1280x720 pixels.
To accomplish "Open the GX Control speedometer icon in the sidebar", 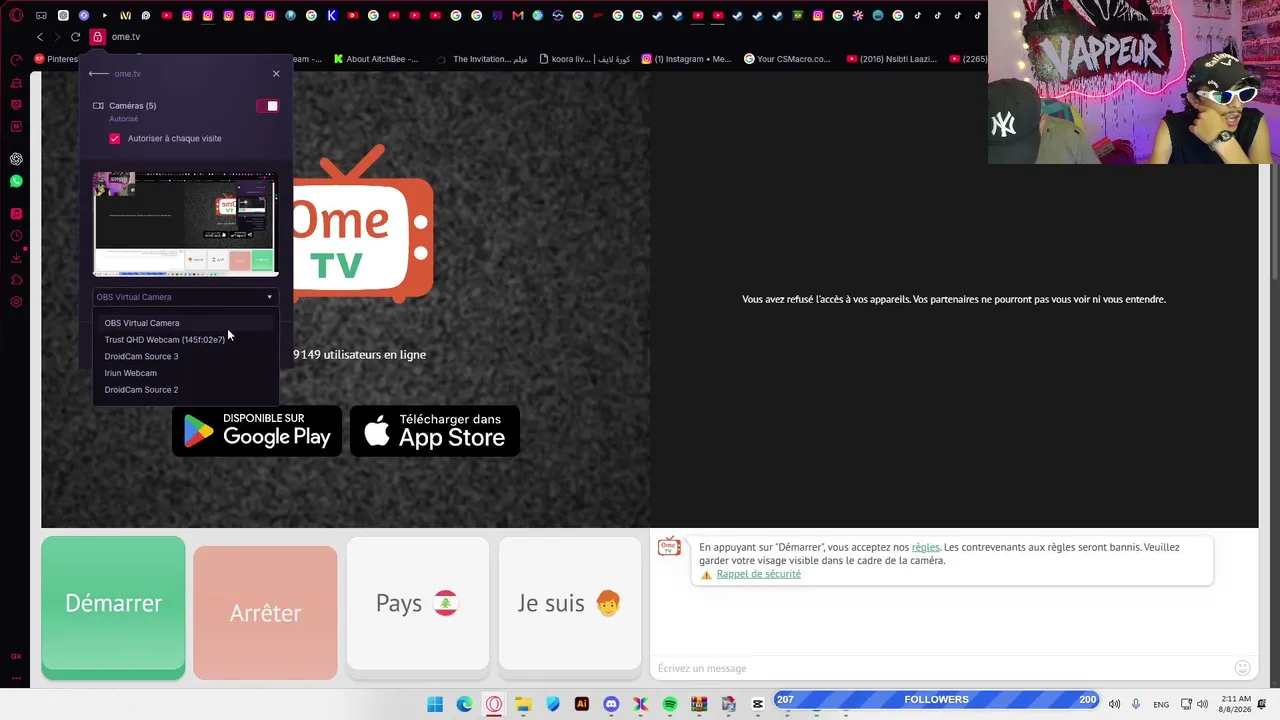I will click(16, 60).
